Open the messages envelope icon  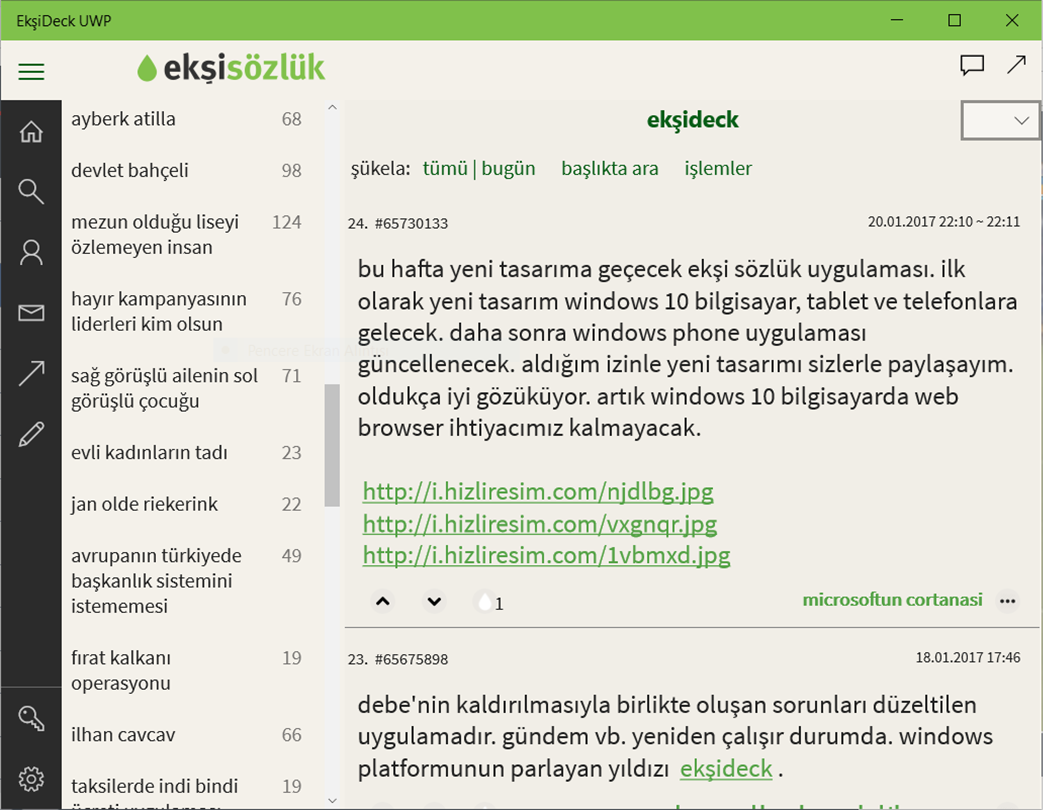tap(31, 313)
